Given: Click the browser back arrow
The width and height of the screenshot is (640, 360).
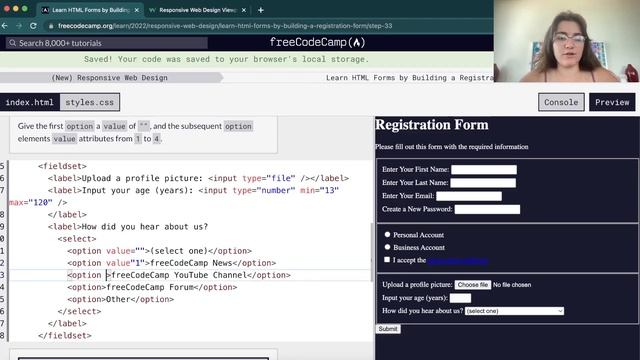Looking at the screenshot, I should (x=5, y=26).
